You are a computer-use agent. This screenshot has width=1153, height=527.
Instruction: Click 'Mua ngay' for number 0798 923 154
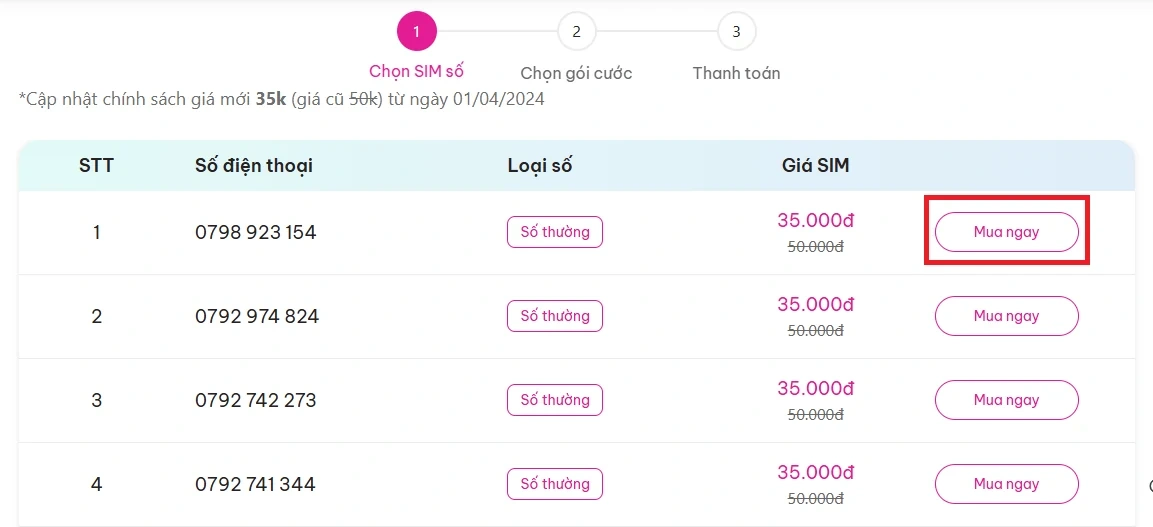1006,232
